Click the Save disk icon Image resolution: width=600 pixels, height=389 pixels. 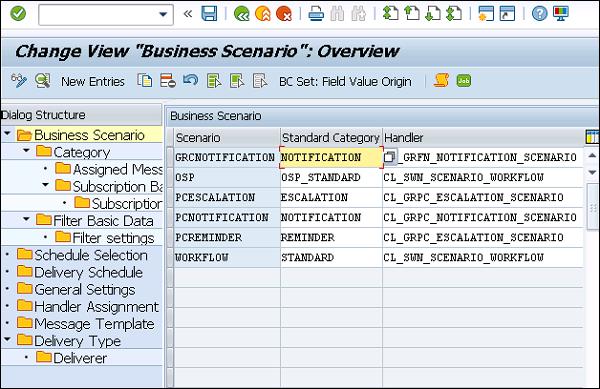[x=209, y=14]
